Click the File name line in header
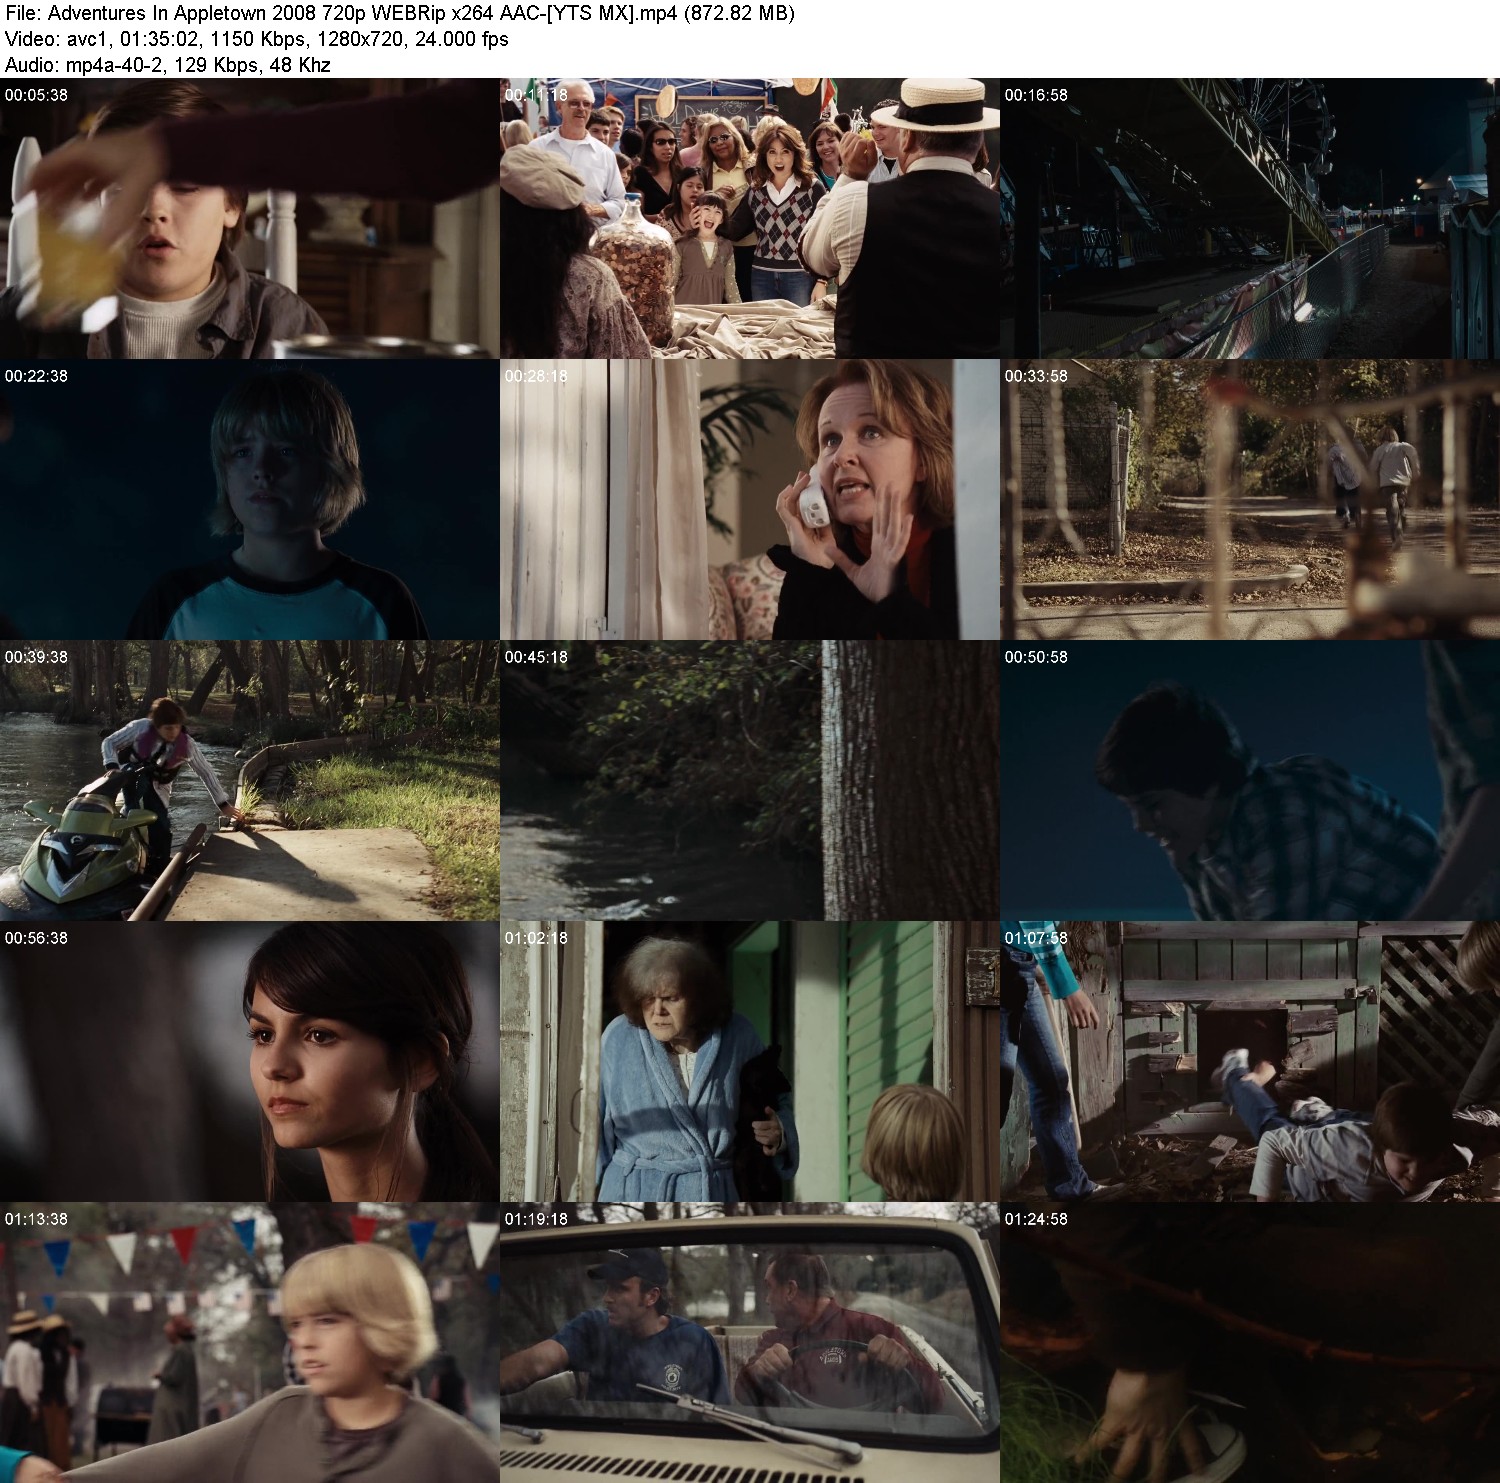Viewport: 1500px width, 1483px height. (400, 14)
